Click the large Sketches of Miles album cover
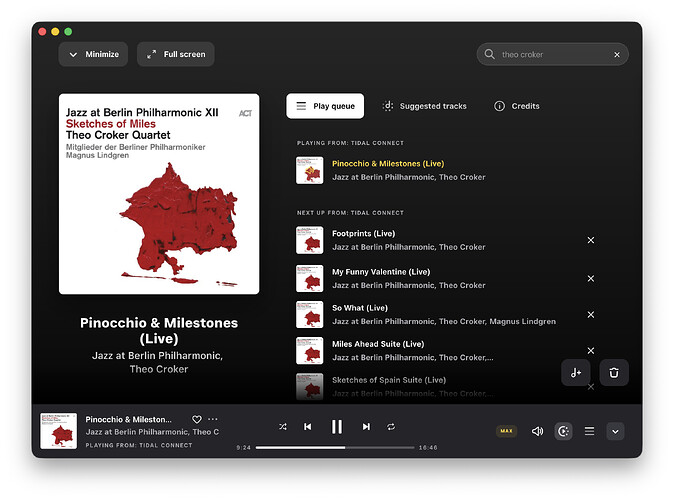This screenshot has width=674, height=499. (x=159, y=194)
